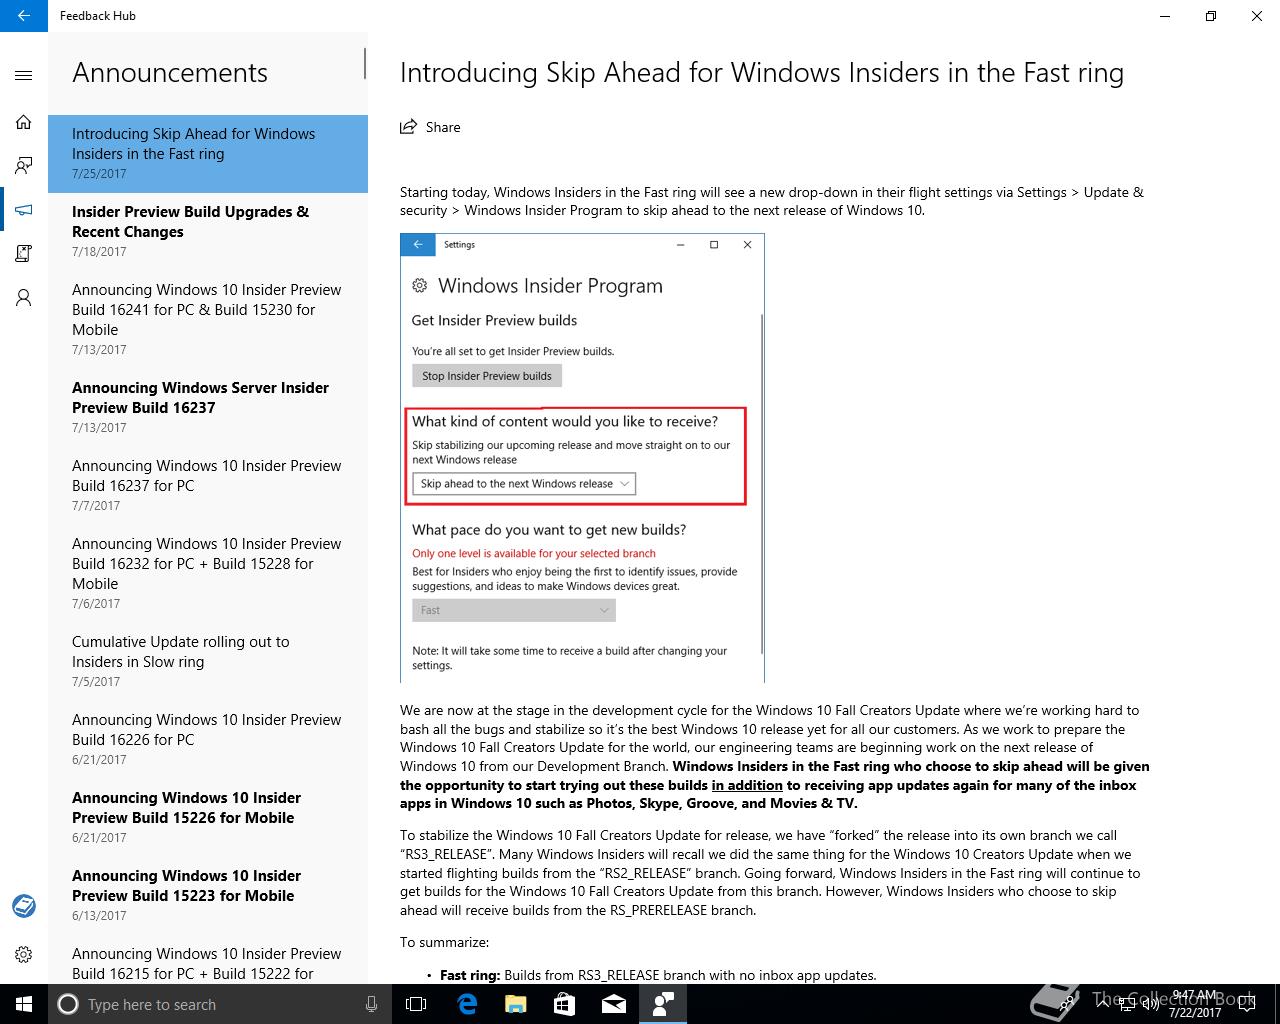This screenshot has width=1280, height=1024.
Task: Open Cumulative Update rolling out to Slow ring
Action: point(208,662)
